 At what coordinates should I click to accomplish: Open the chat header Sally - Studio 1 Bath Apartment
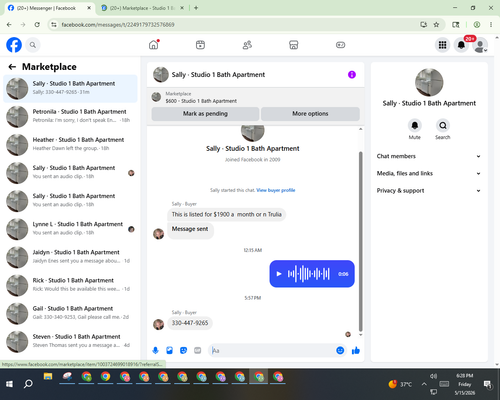(x=218, y=75)
